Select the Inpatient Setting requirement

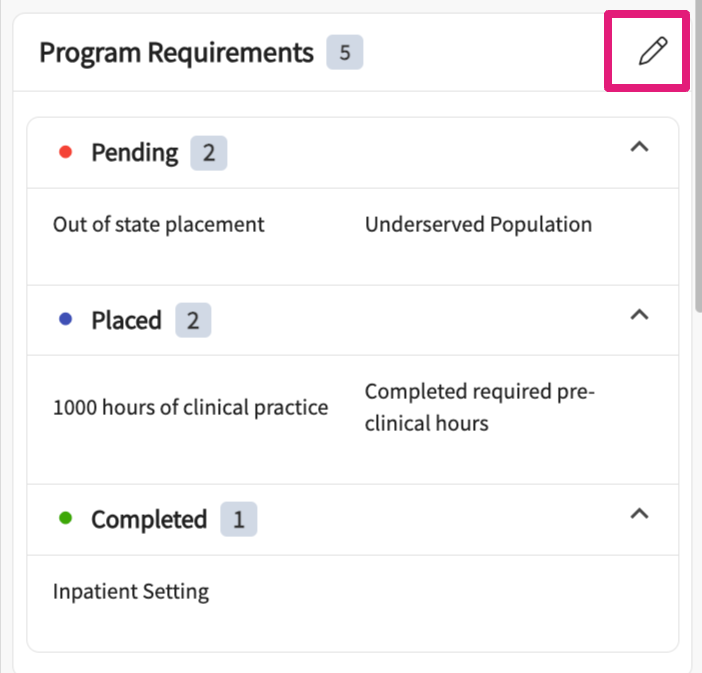click(131, 591)
